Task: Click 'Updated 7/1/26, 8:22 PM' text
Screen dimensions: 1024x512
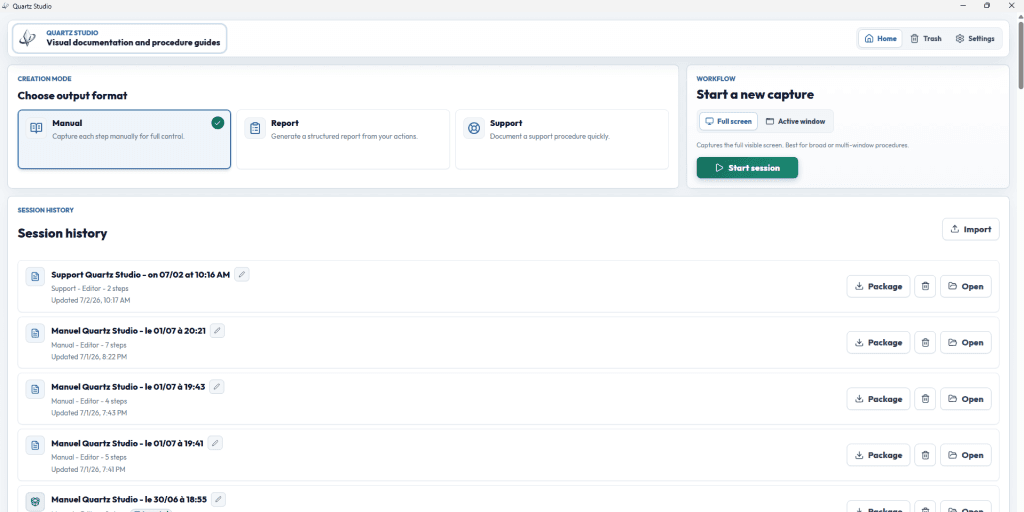Action: click(89, 357)
